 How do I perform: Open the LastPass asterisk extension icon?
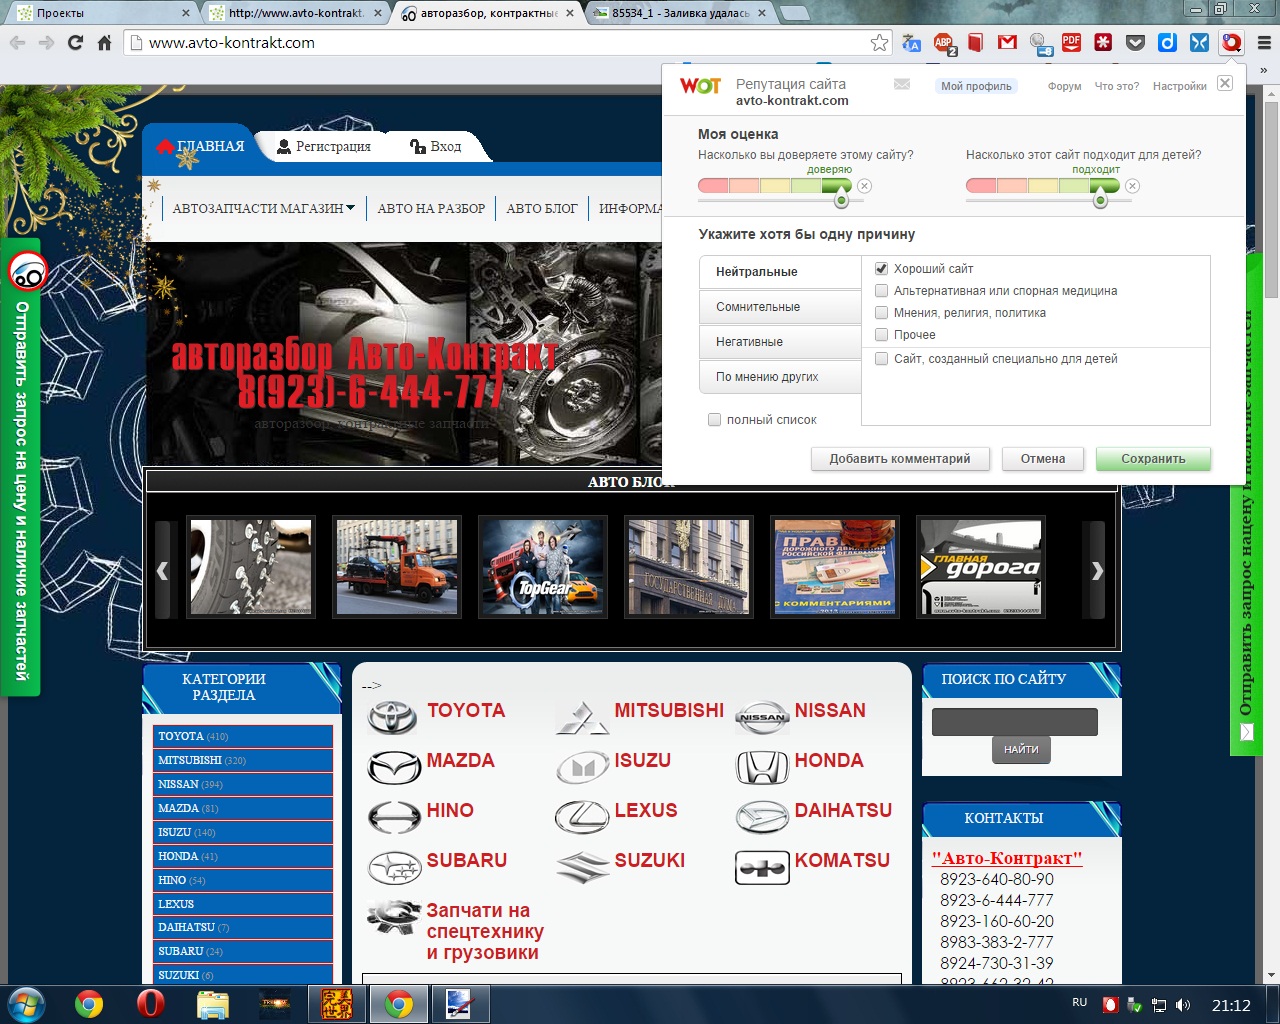[1103, 43]
